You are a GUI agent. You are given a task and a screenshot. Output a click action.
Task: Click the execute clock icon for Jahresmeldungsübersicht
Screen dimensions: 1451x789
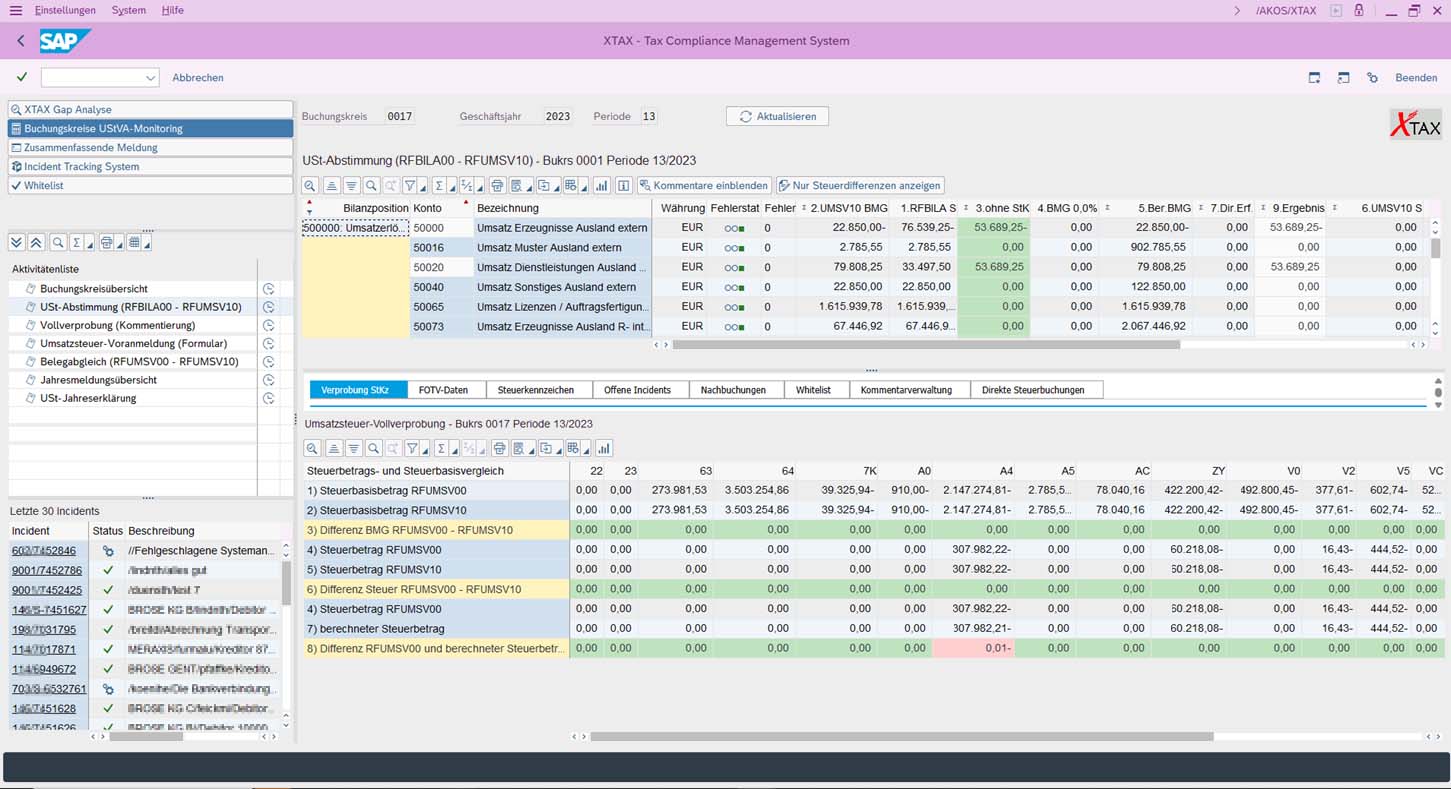pos(268,380)
